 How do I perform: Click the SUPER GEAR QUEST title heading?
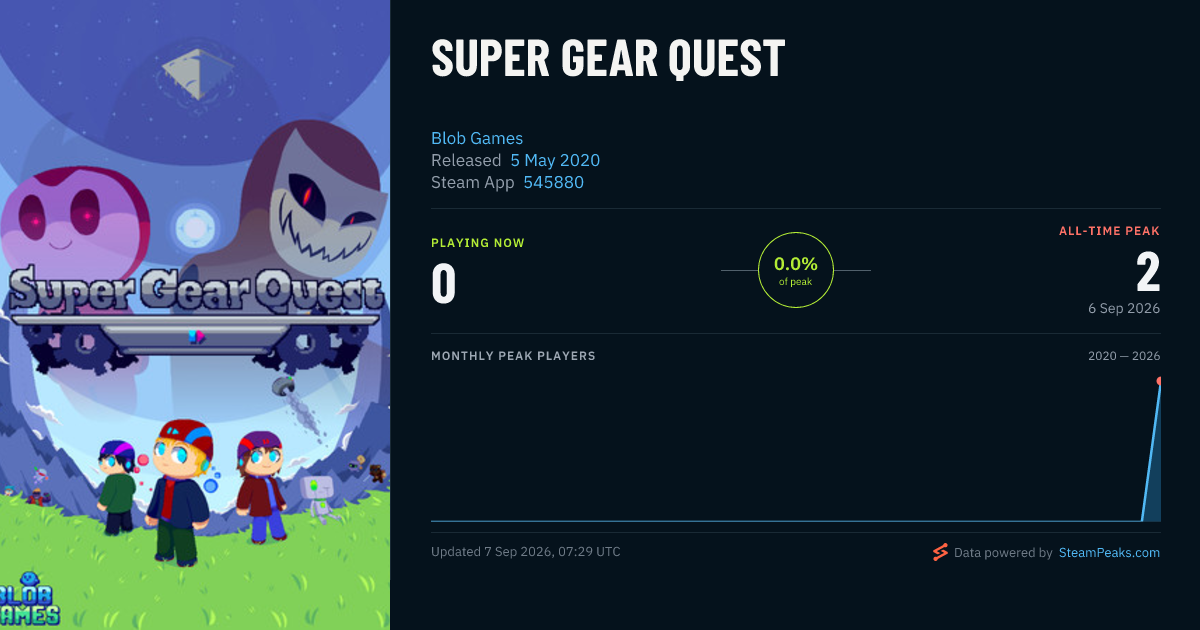(608, 58)
